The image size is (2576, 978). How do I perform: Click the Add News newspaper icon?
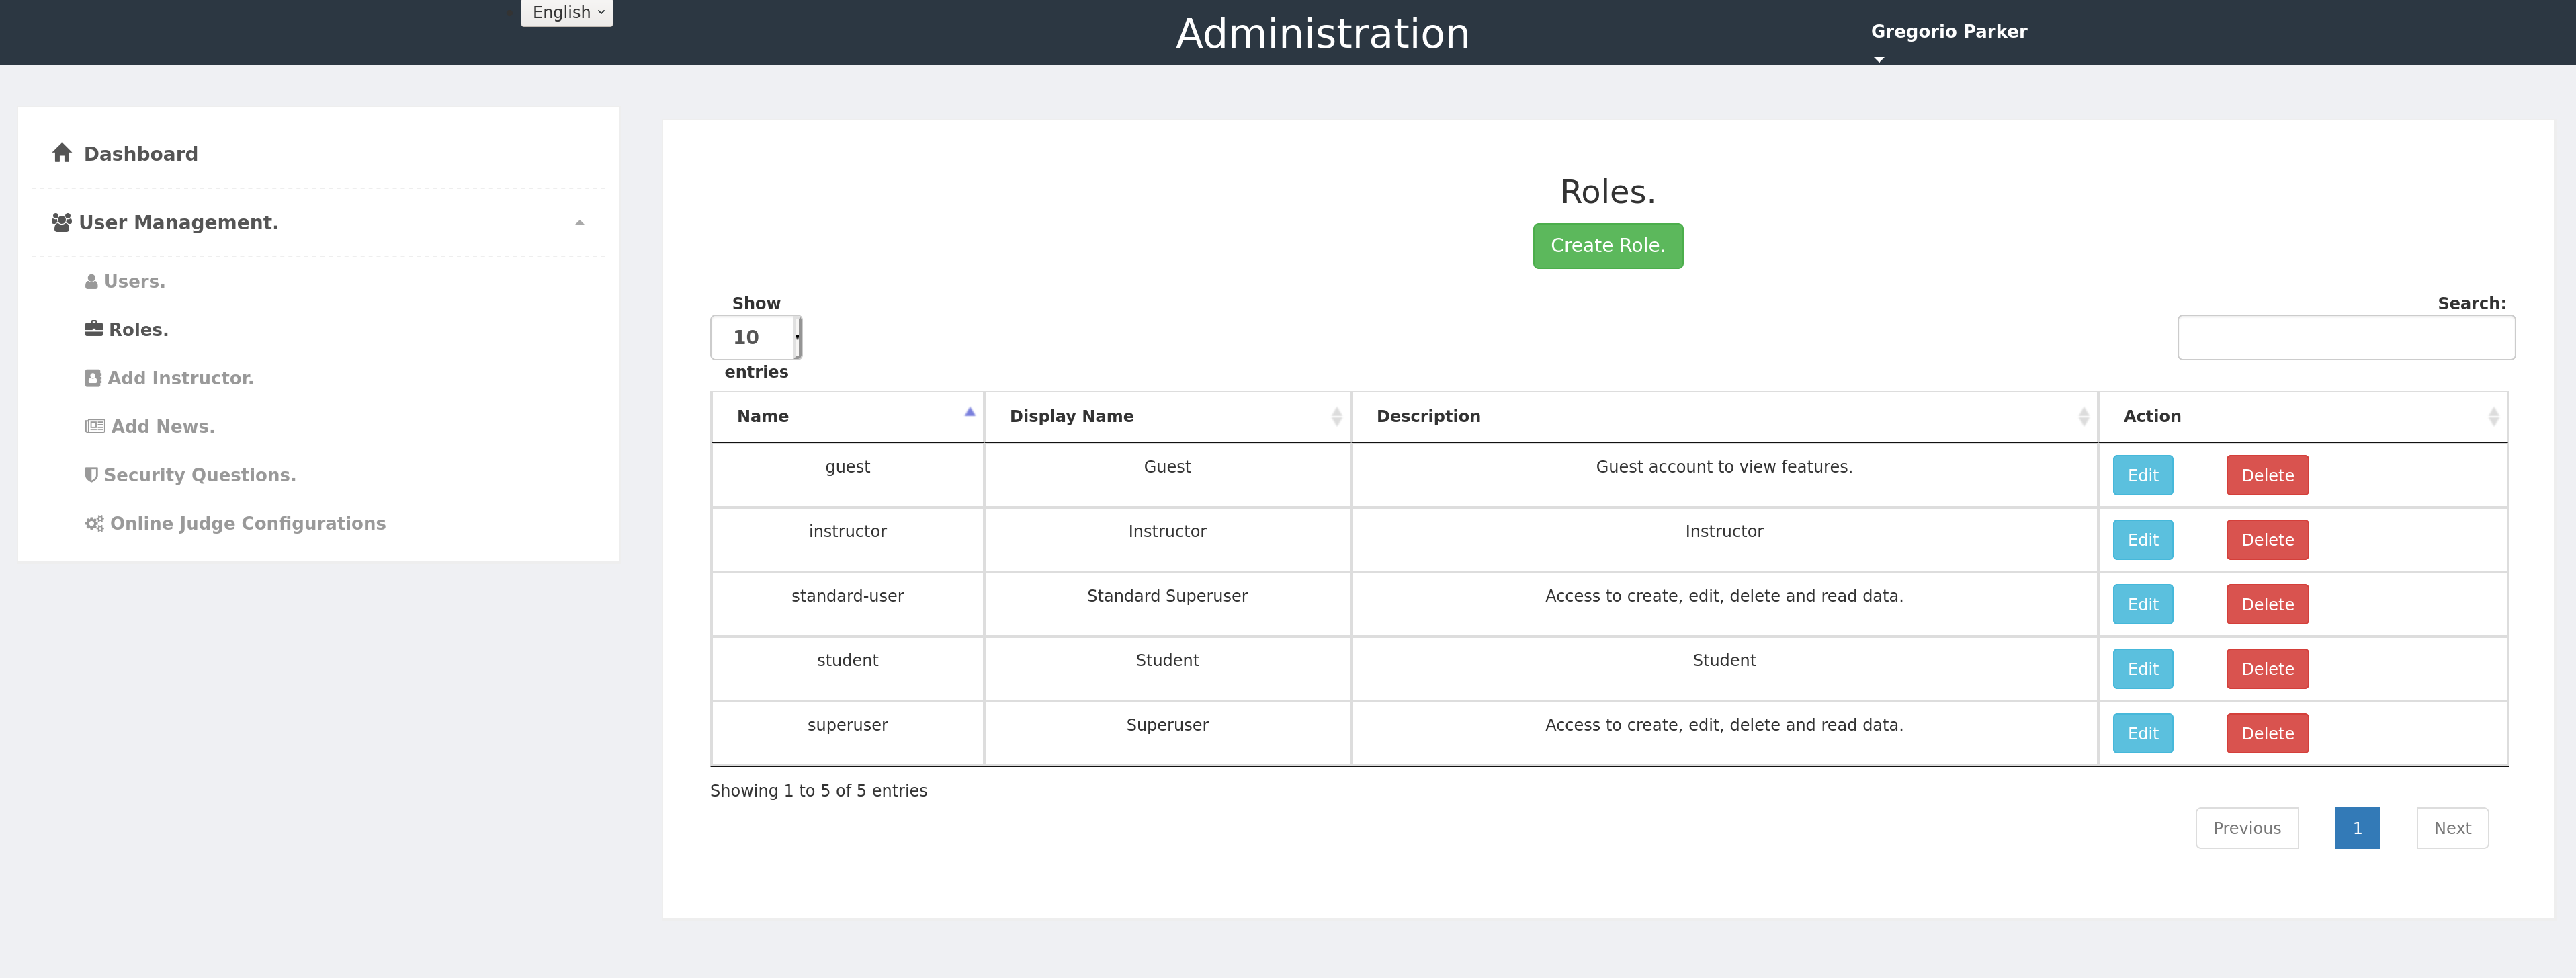click(x=95, y=426)
